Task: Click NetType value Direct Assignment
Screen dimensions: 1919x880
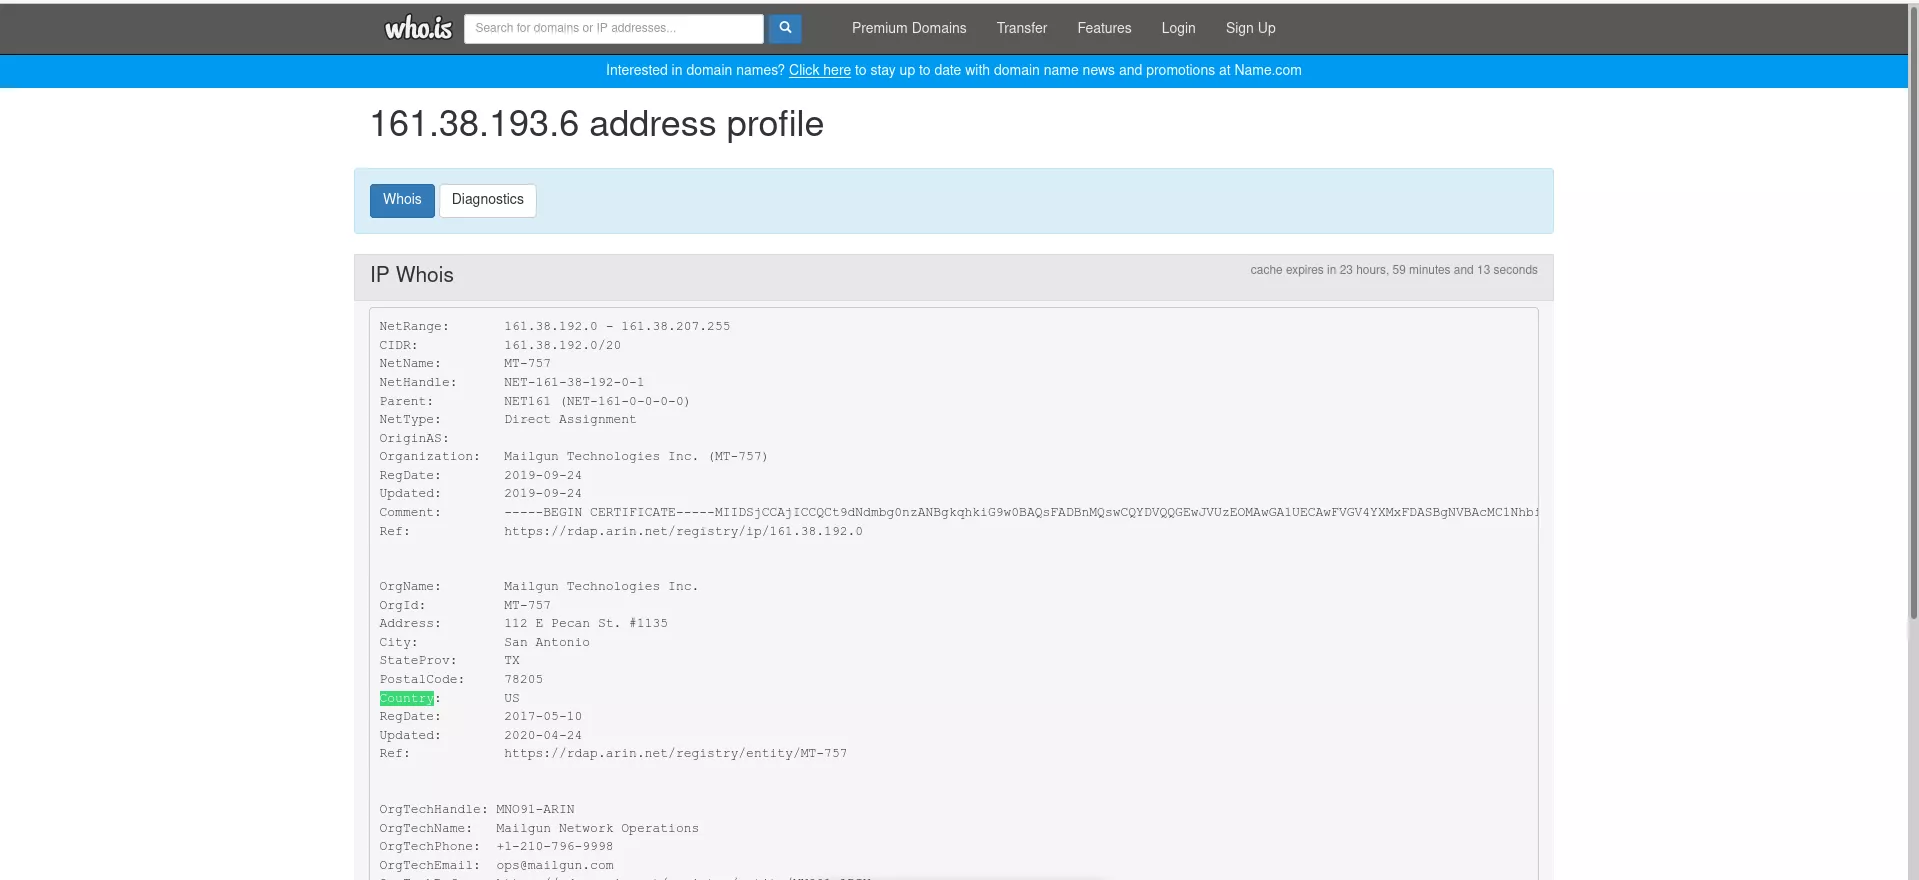Action: [x=570, y=420]
